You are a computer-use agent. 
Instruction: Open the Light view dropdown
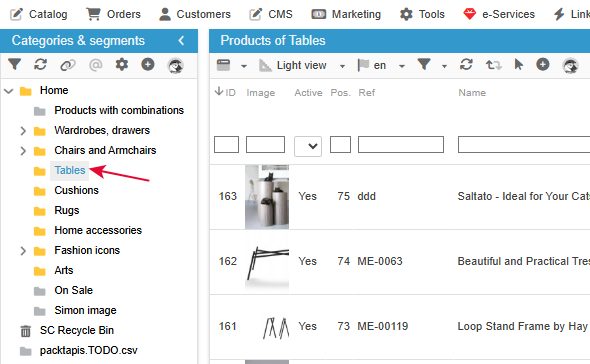(342, 66)
